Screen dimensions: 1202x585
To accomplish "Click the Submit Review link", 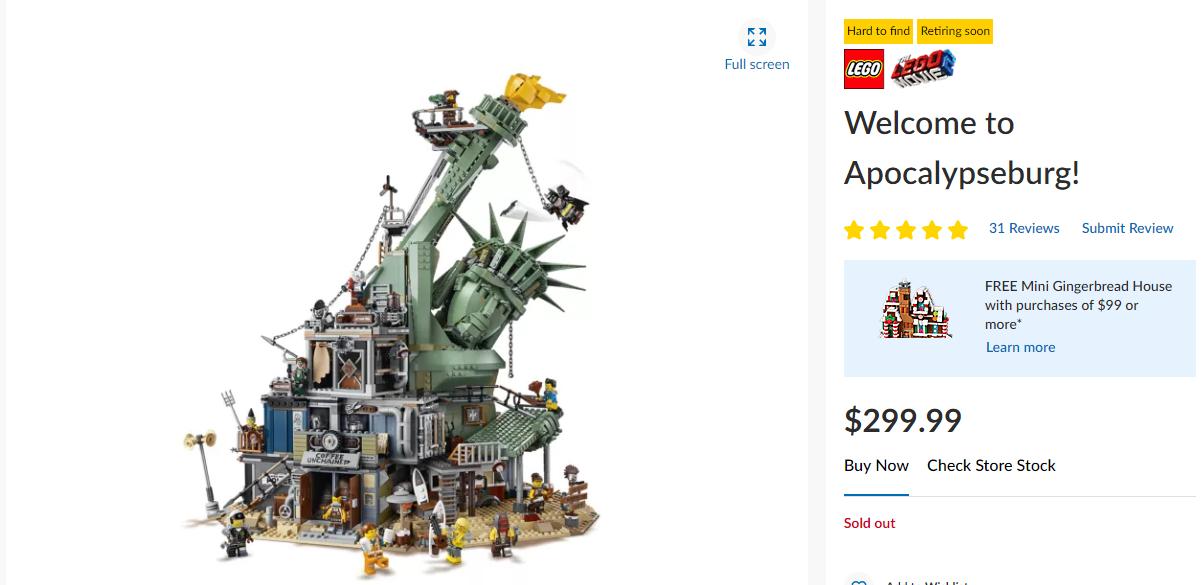I will [1127, 228].
